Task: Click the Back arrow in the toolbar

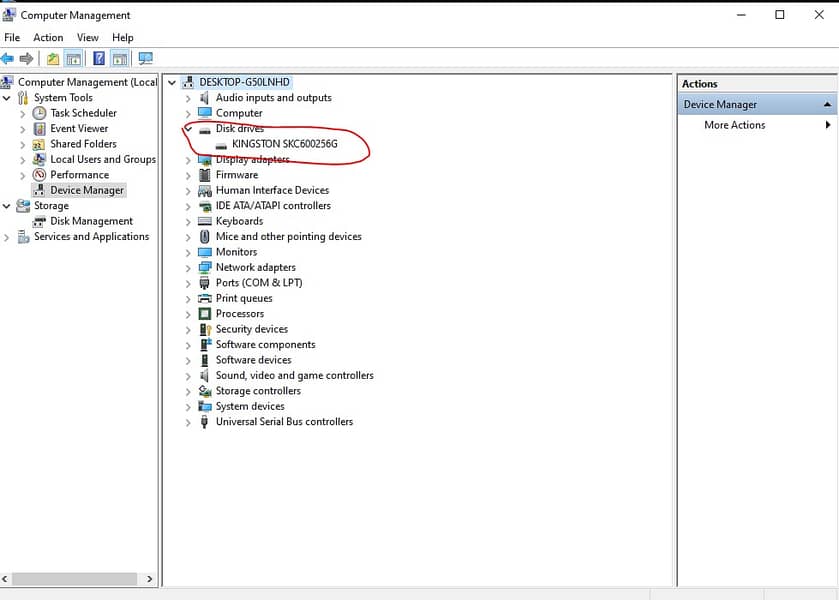Action: 7,58
